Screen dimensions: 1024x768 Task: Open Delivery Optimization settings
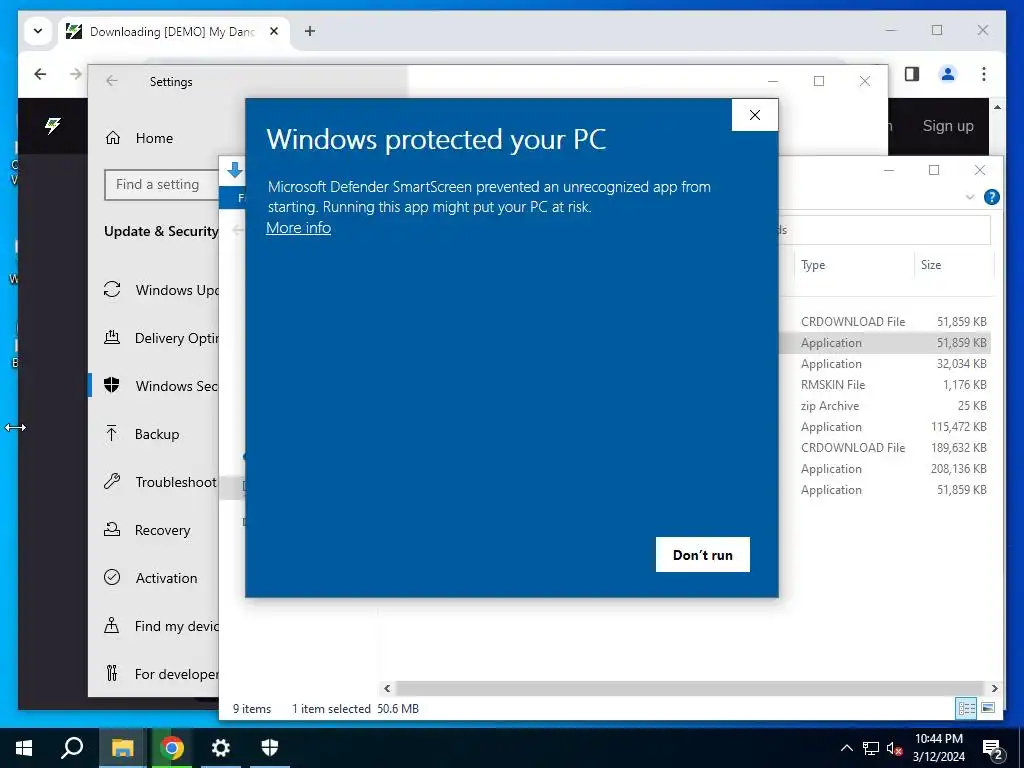click(x=161, y=338)
